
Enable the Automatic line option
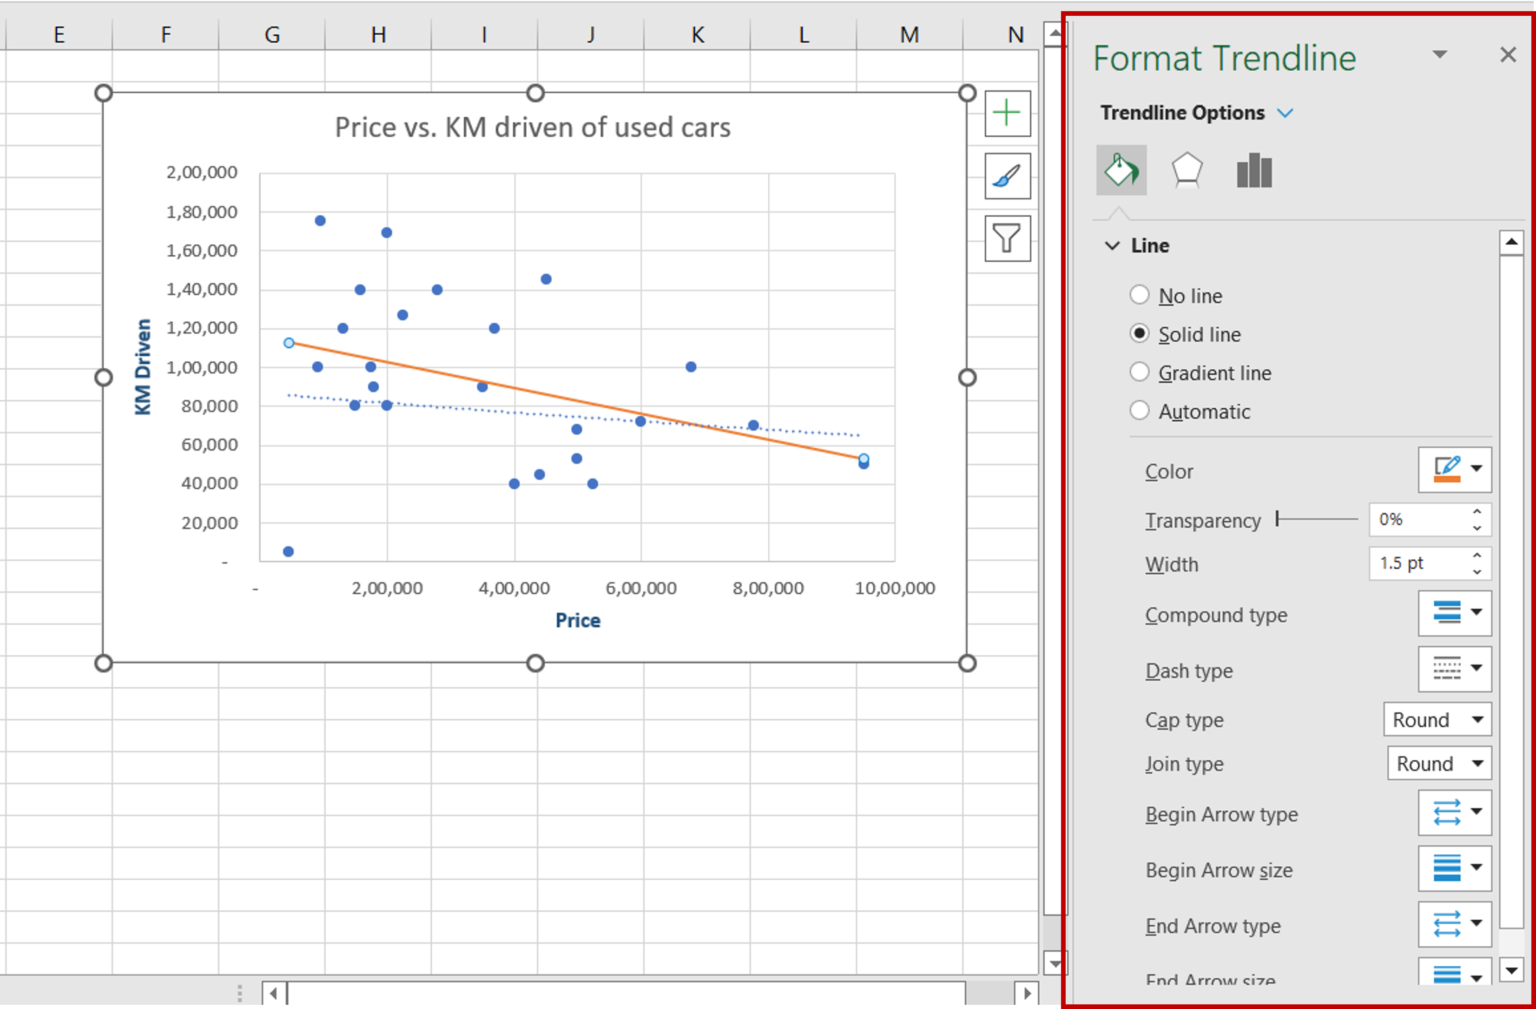tap(1139, 410)
